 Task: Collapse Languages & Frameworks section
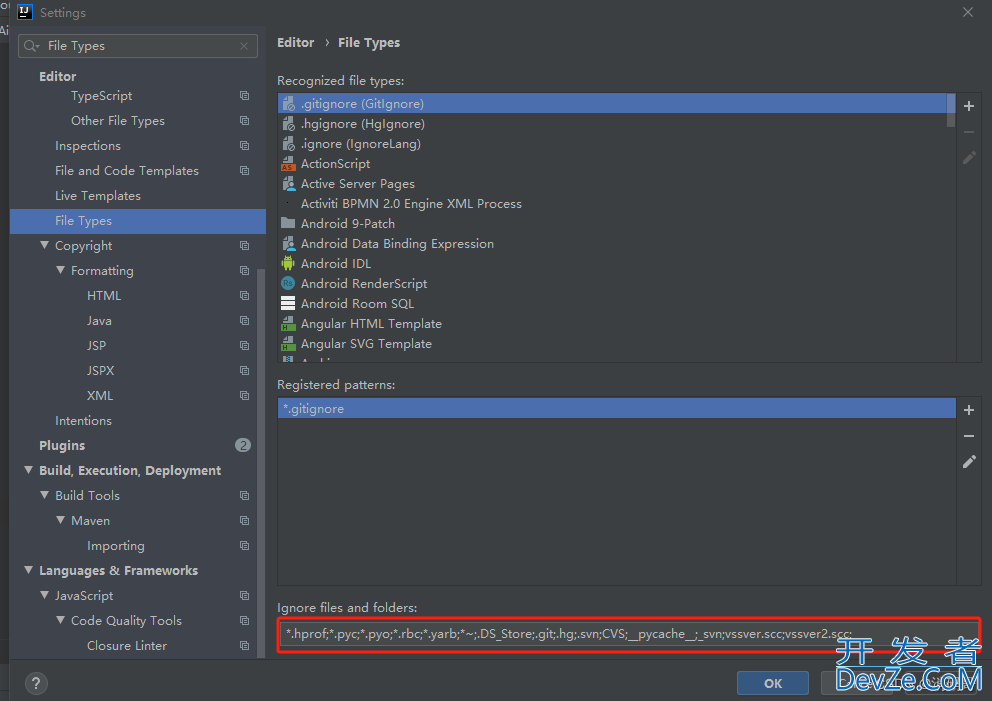point(28,570)
